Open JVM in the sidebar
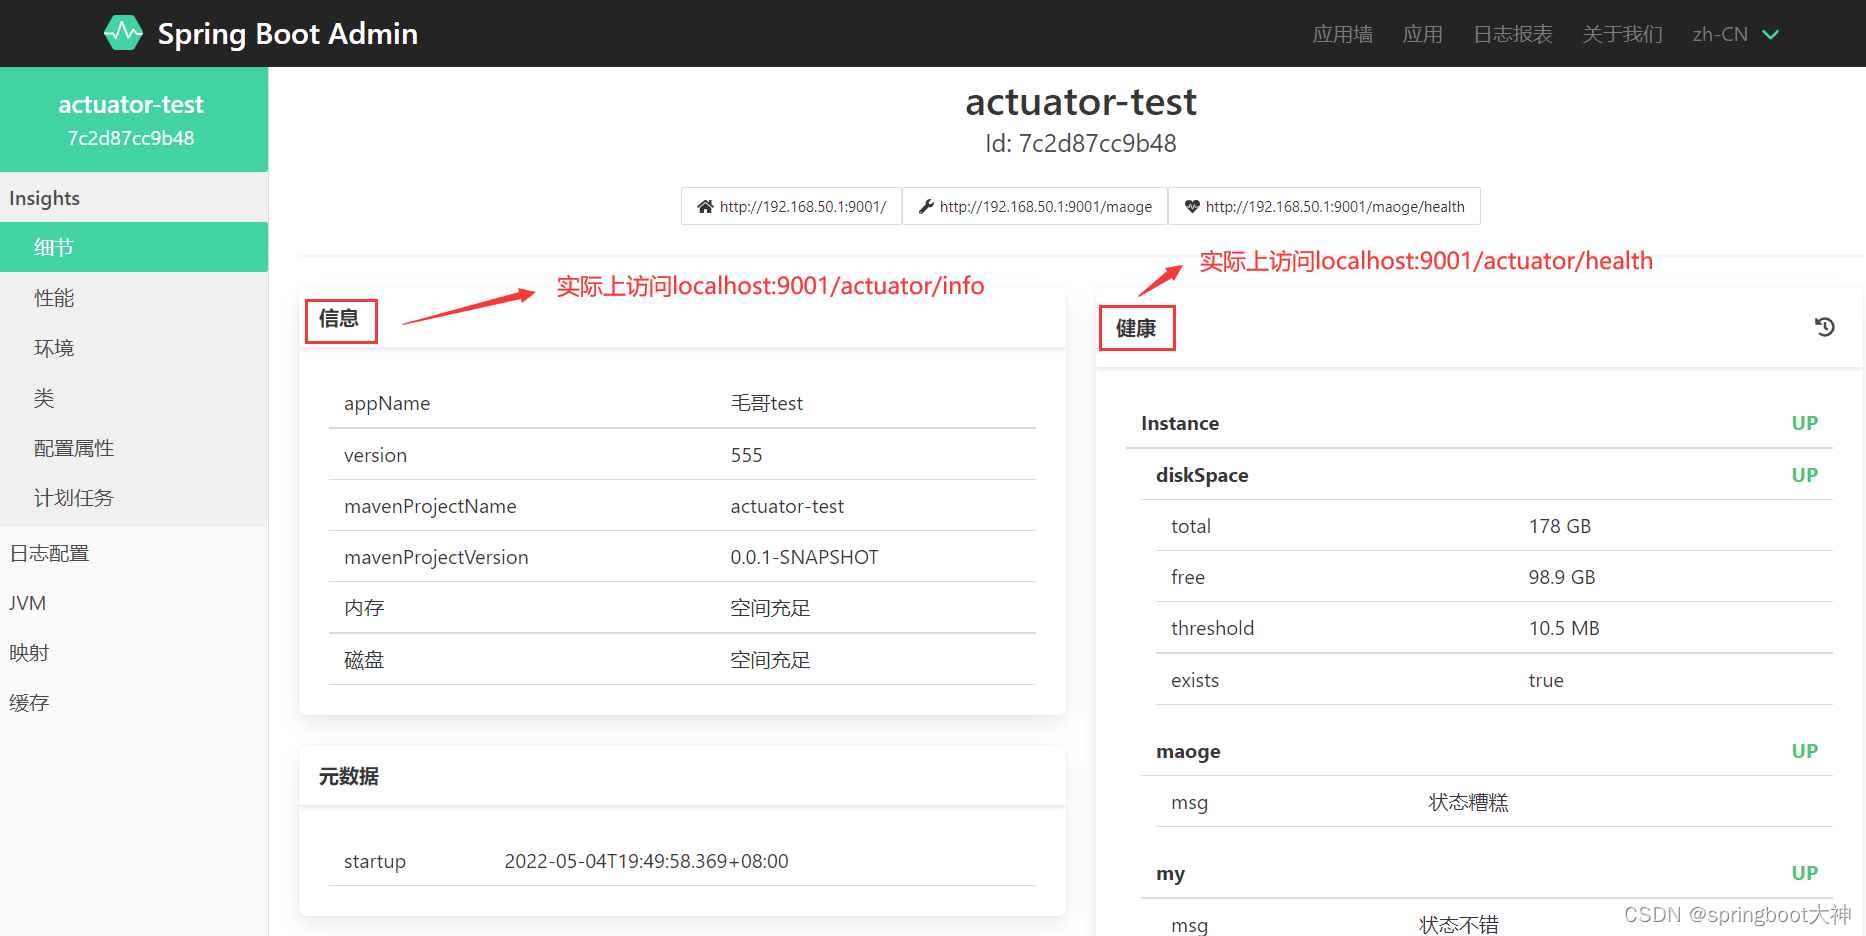This screenshot has width=1866, height=936. [134, 603]
